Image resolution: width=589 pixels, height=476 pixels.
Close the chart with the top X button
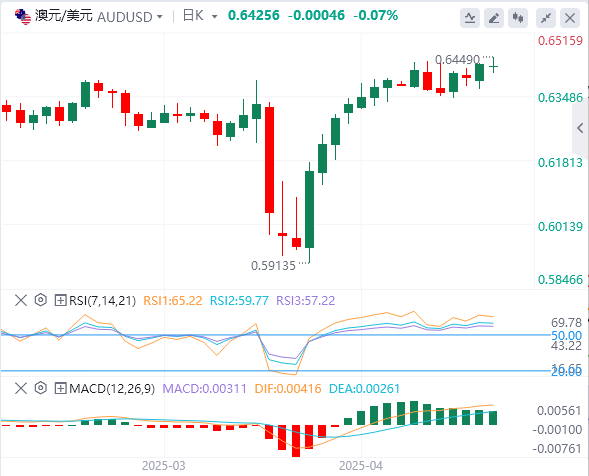(570, 18)
